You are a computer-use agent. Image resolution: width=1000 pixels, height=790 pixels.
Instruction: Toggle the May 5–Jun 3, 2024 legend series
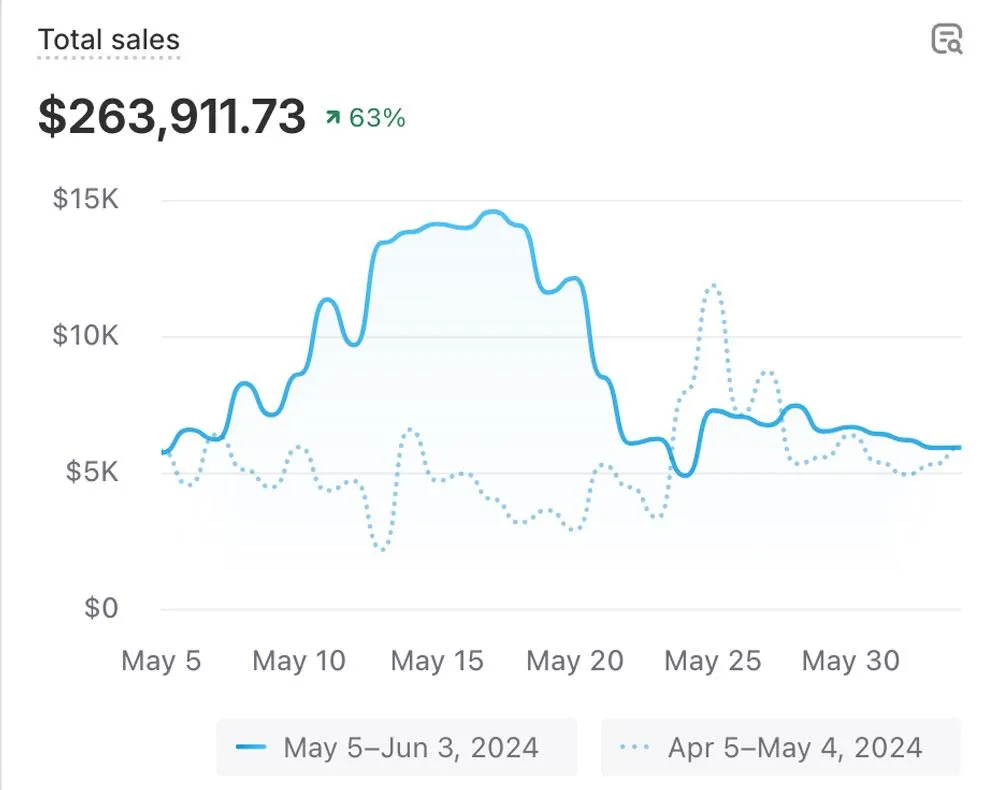tap(396, 747)
